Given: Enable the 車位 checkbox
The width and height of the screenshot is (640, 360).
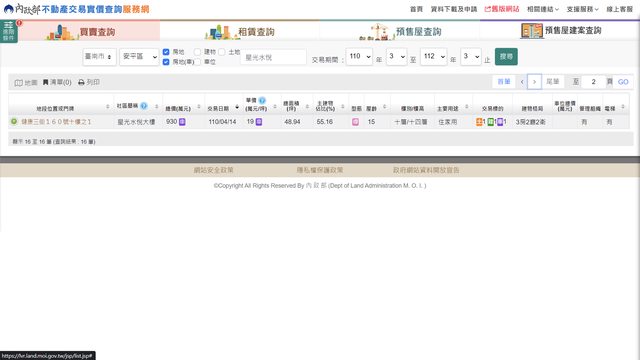Looking at the screenshot, I should [x=198, y=62].
